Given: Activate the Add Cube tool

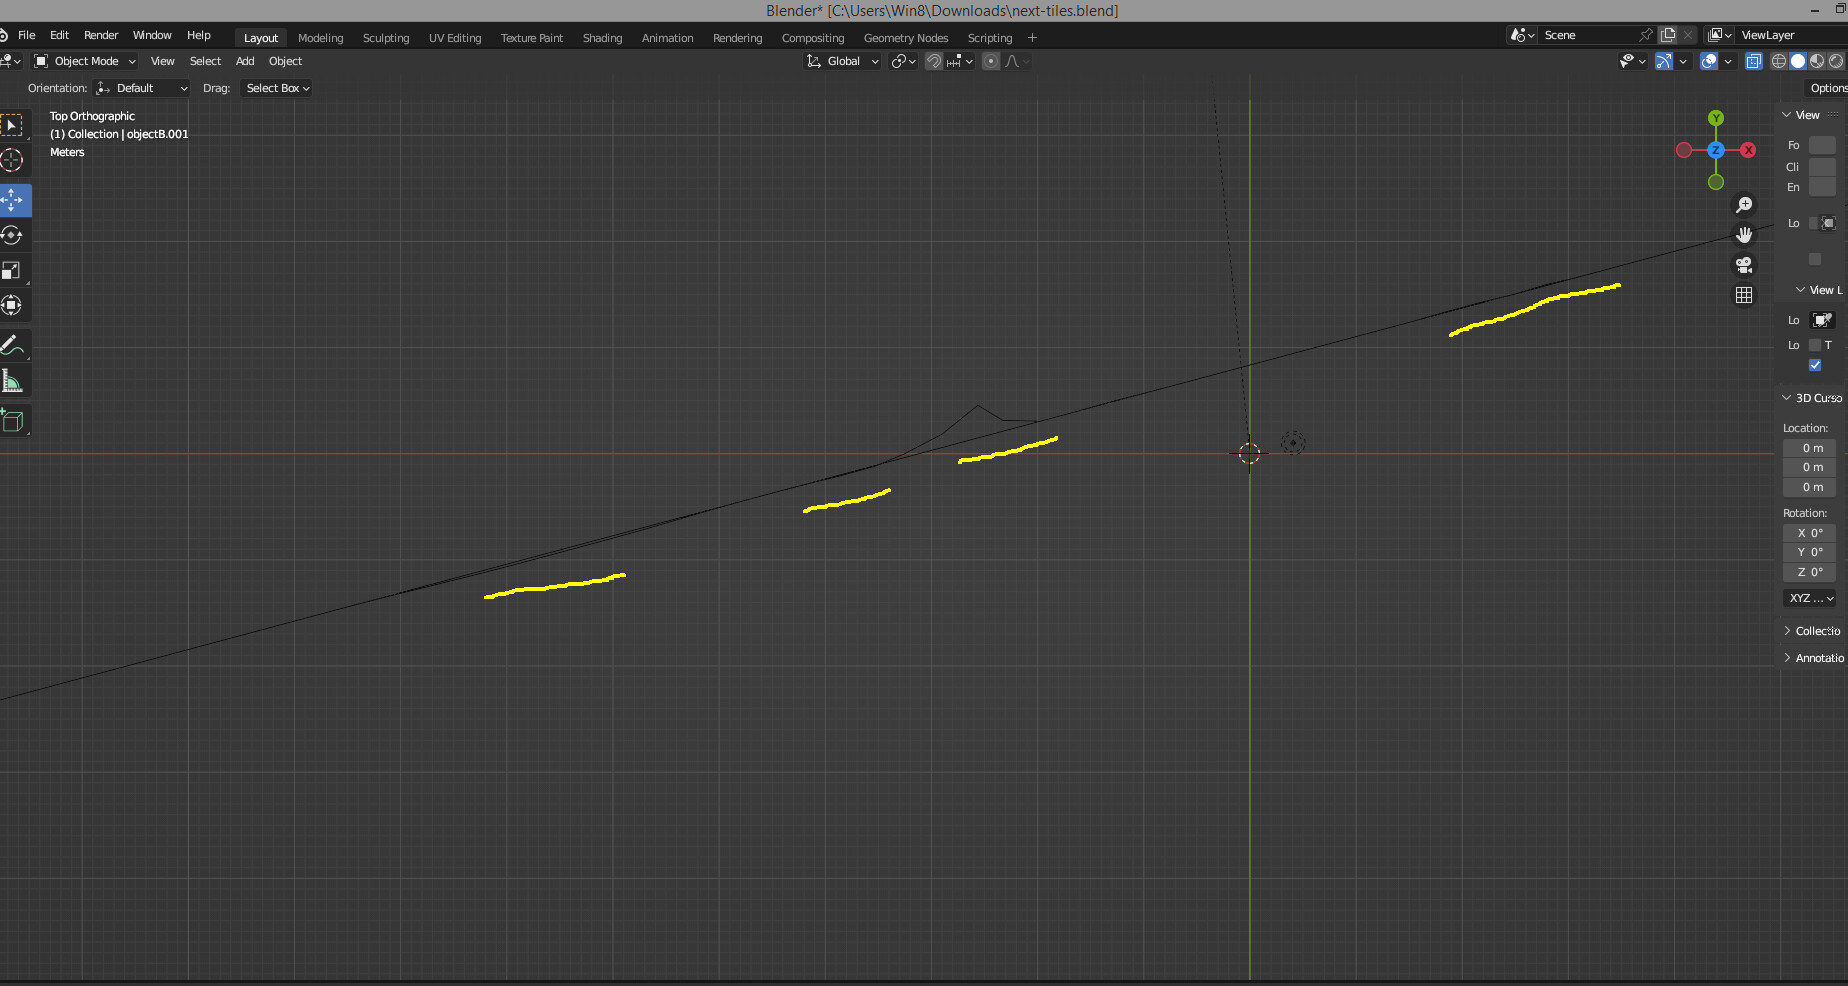Looking at the screenshot, I should (x=14, y=420).
